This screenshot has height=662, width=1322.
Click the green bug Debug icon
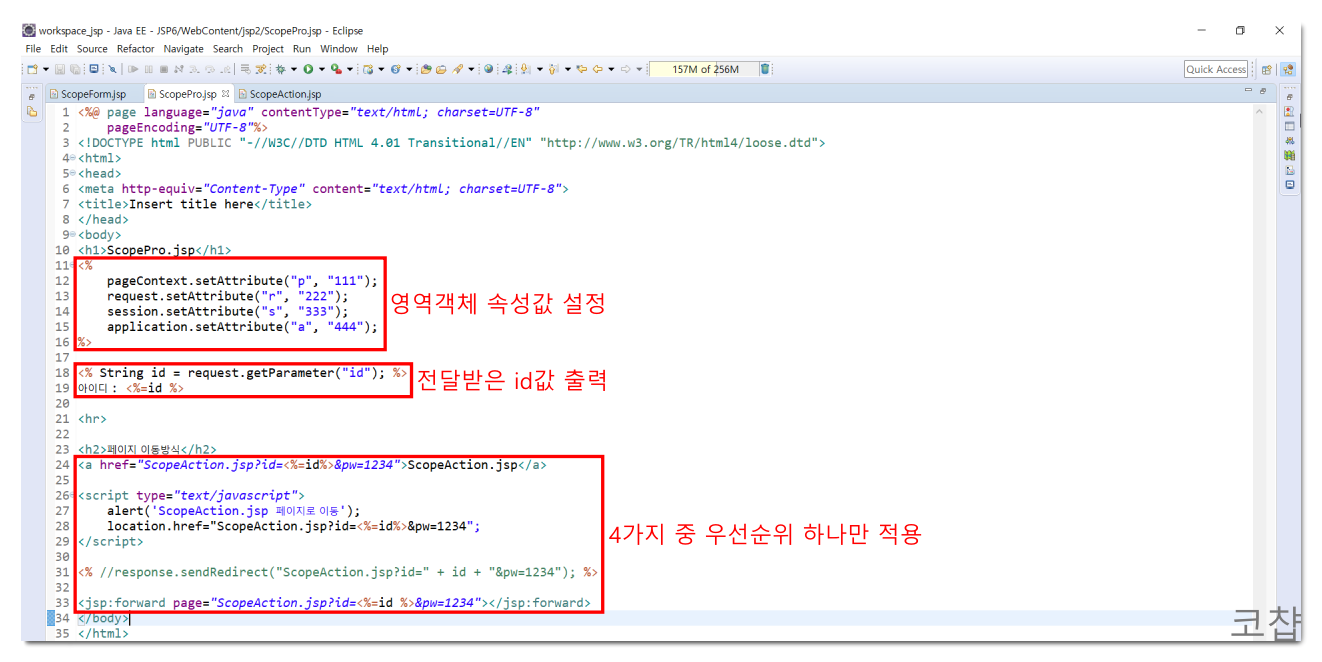(280, 70)
